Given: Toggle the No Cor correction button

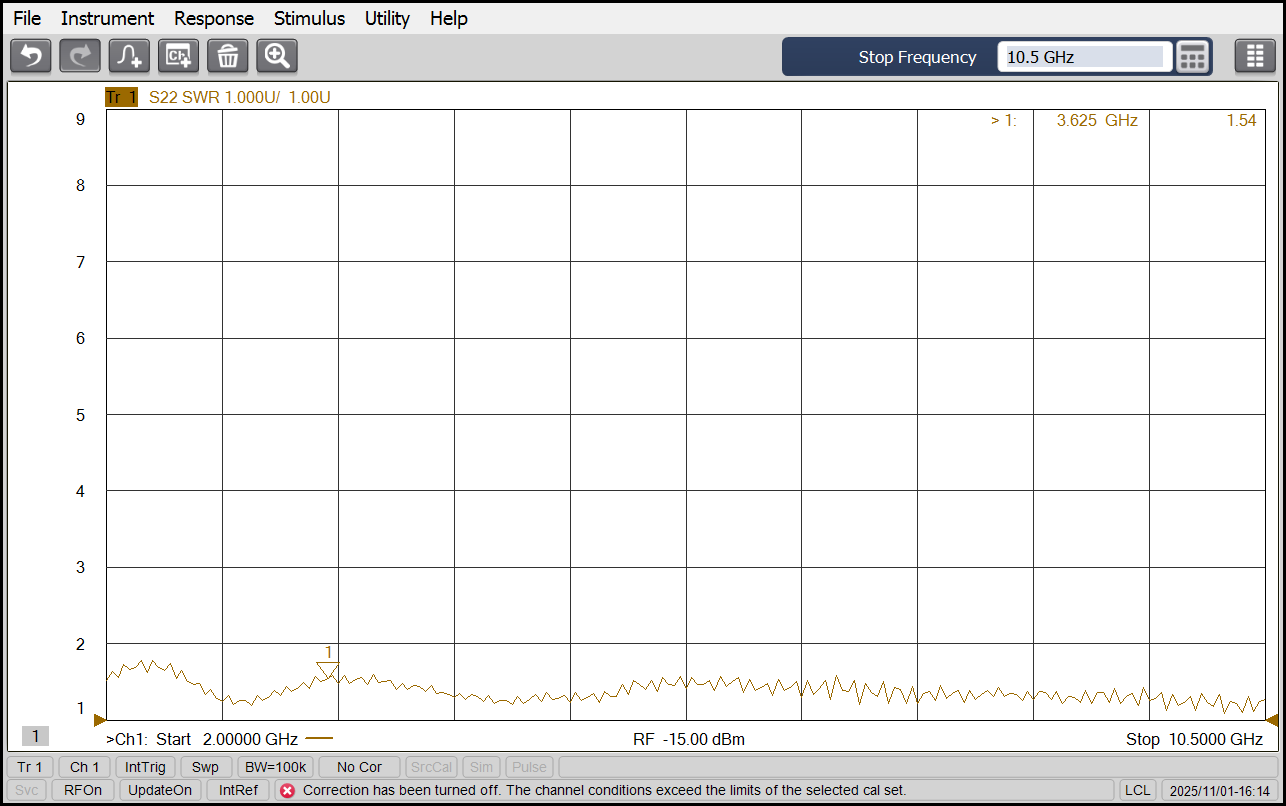Looking at the screenshot, I should (359, 767).
